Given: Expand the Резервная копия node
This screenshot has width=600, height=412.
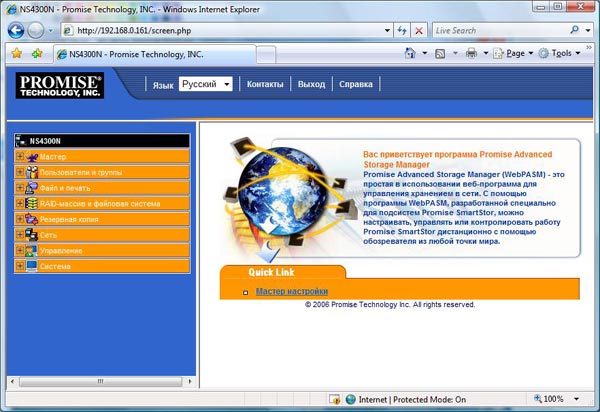Looking at the screenshot, I should pyautogui.click(x=20, y=219).
